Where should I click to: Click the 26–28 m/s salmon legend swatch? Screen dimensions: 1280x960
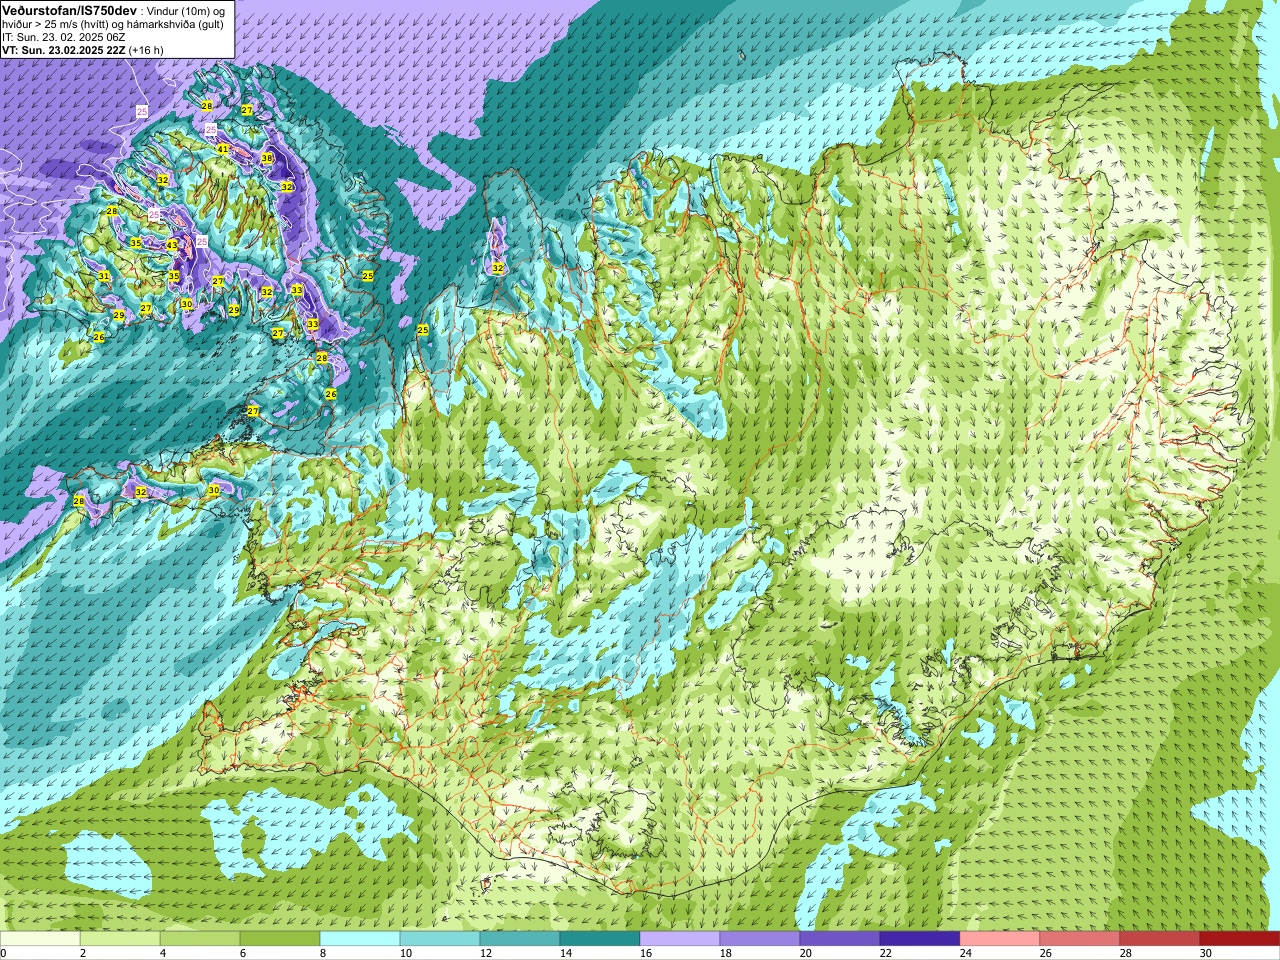click(1080, 939)
